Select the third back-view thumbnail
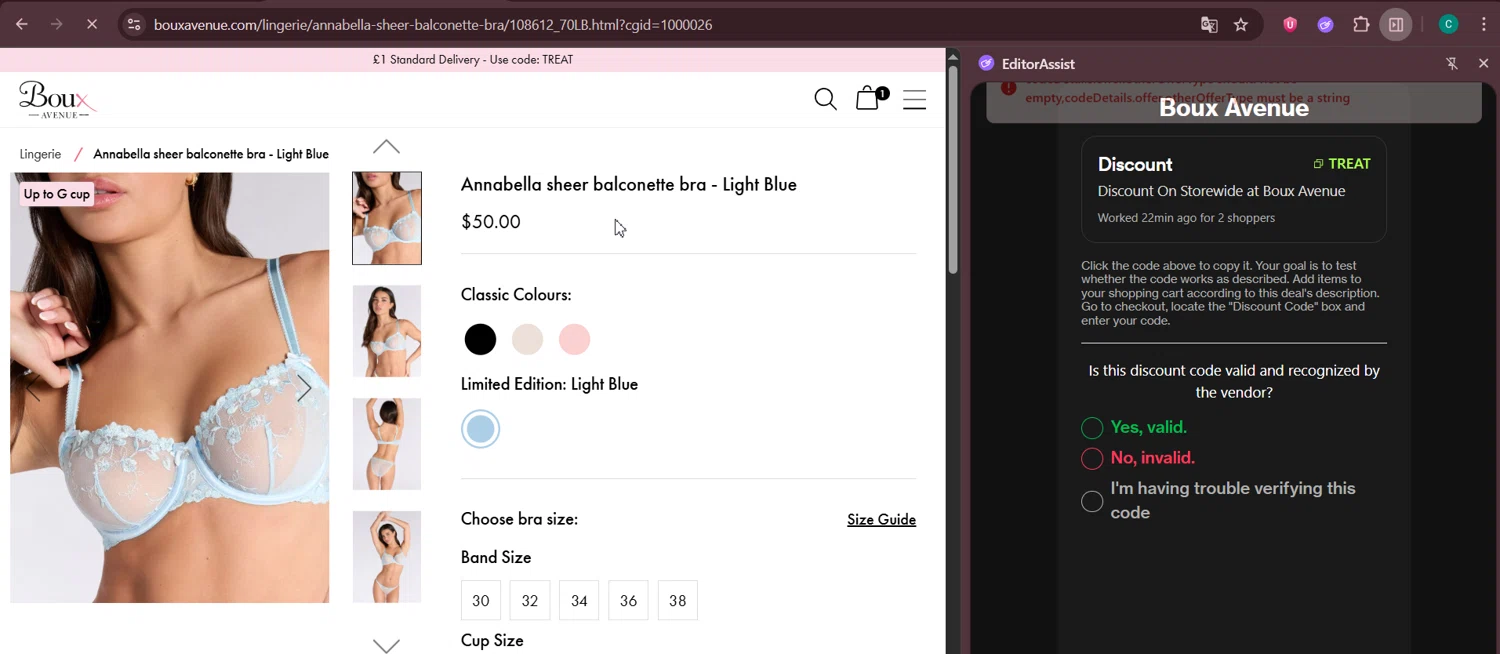 click(x=387, y=444)
